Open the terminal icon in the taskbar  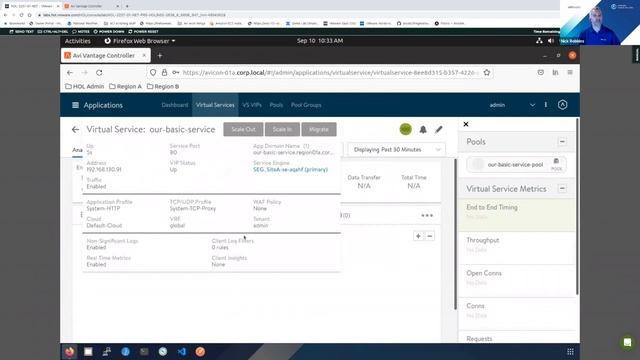144,351
